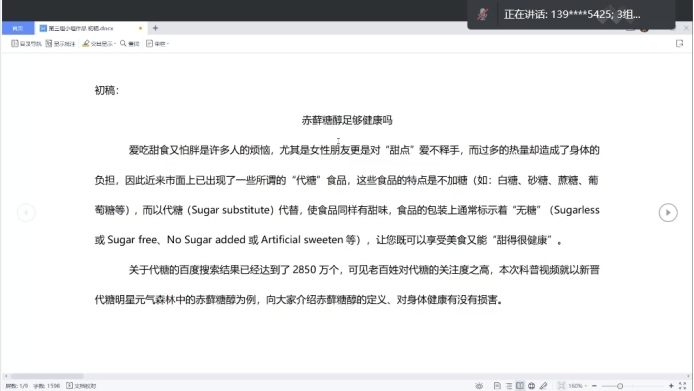Click the 文档校对 proofreading button
The width and height of the screenshot is (694, 391).
pyautogui.click(x=81, y=386)
